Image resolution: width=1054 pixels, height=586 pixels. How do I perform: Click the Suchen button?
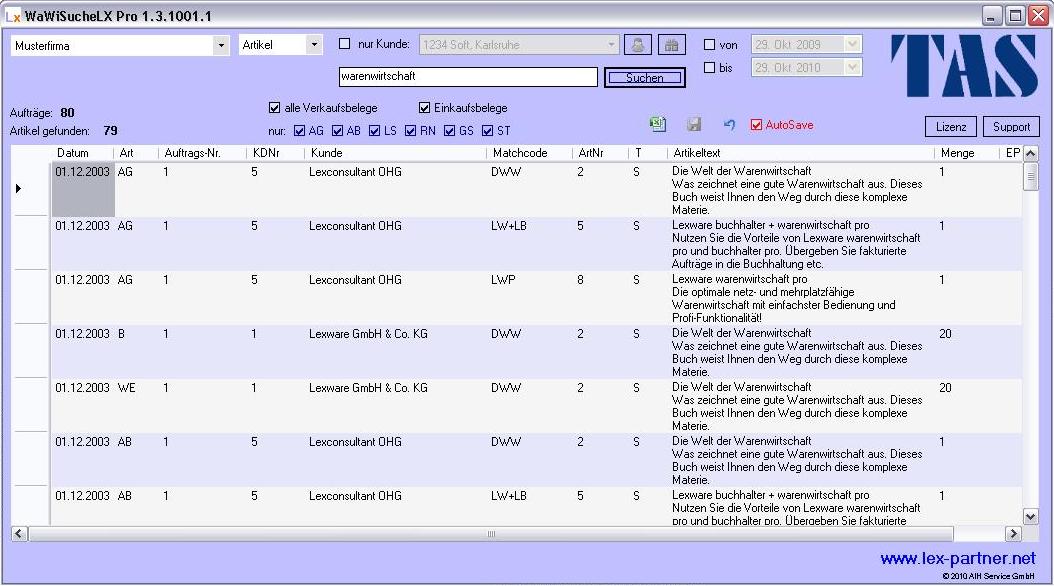tap(645, 78)
